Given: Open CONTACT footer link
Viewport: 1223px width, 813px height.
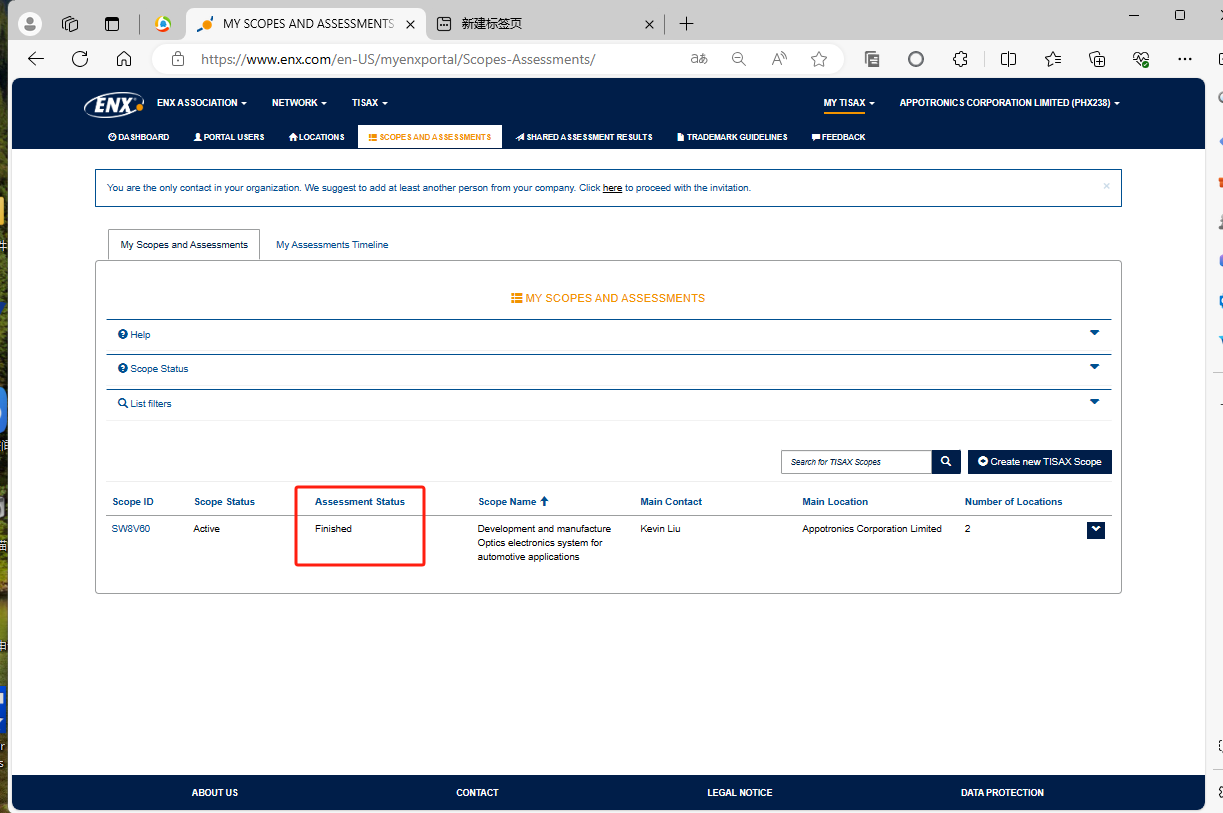Looking at the screenshot, I should 477,793.
